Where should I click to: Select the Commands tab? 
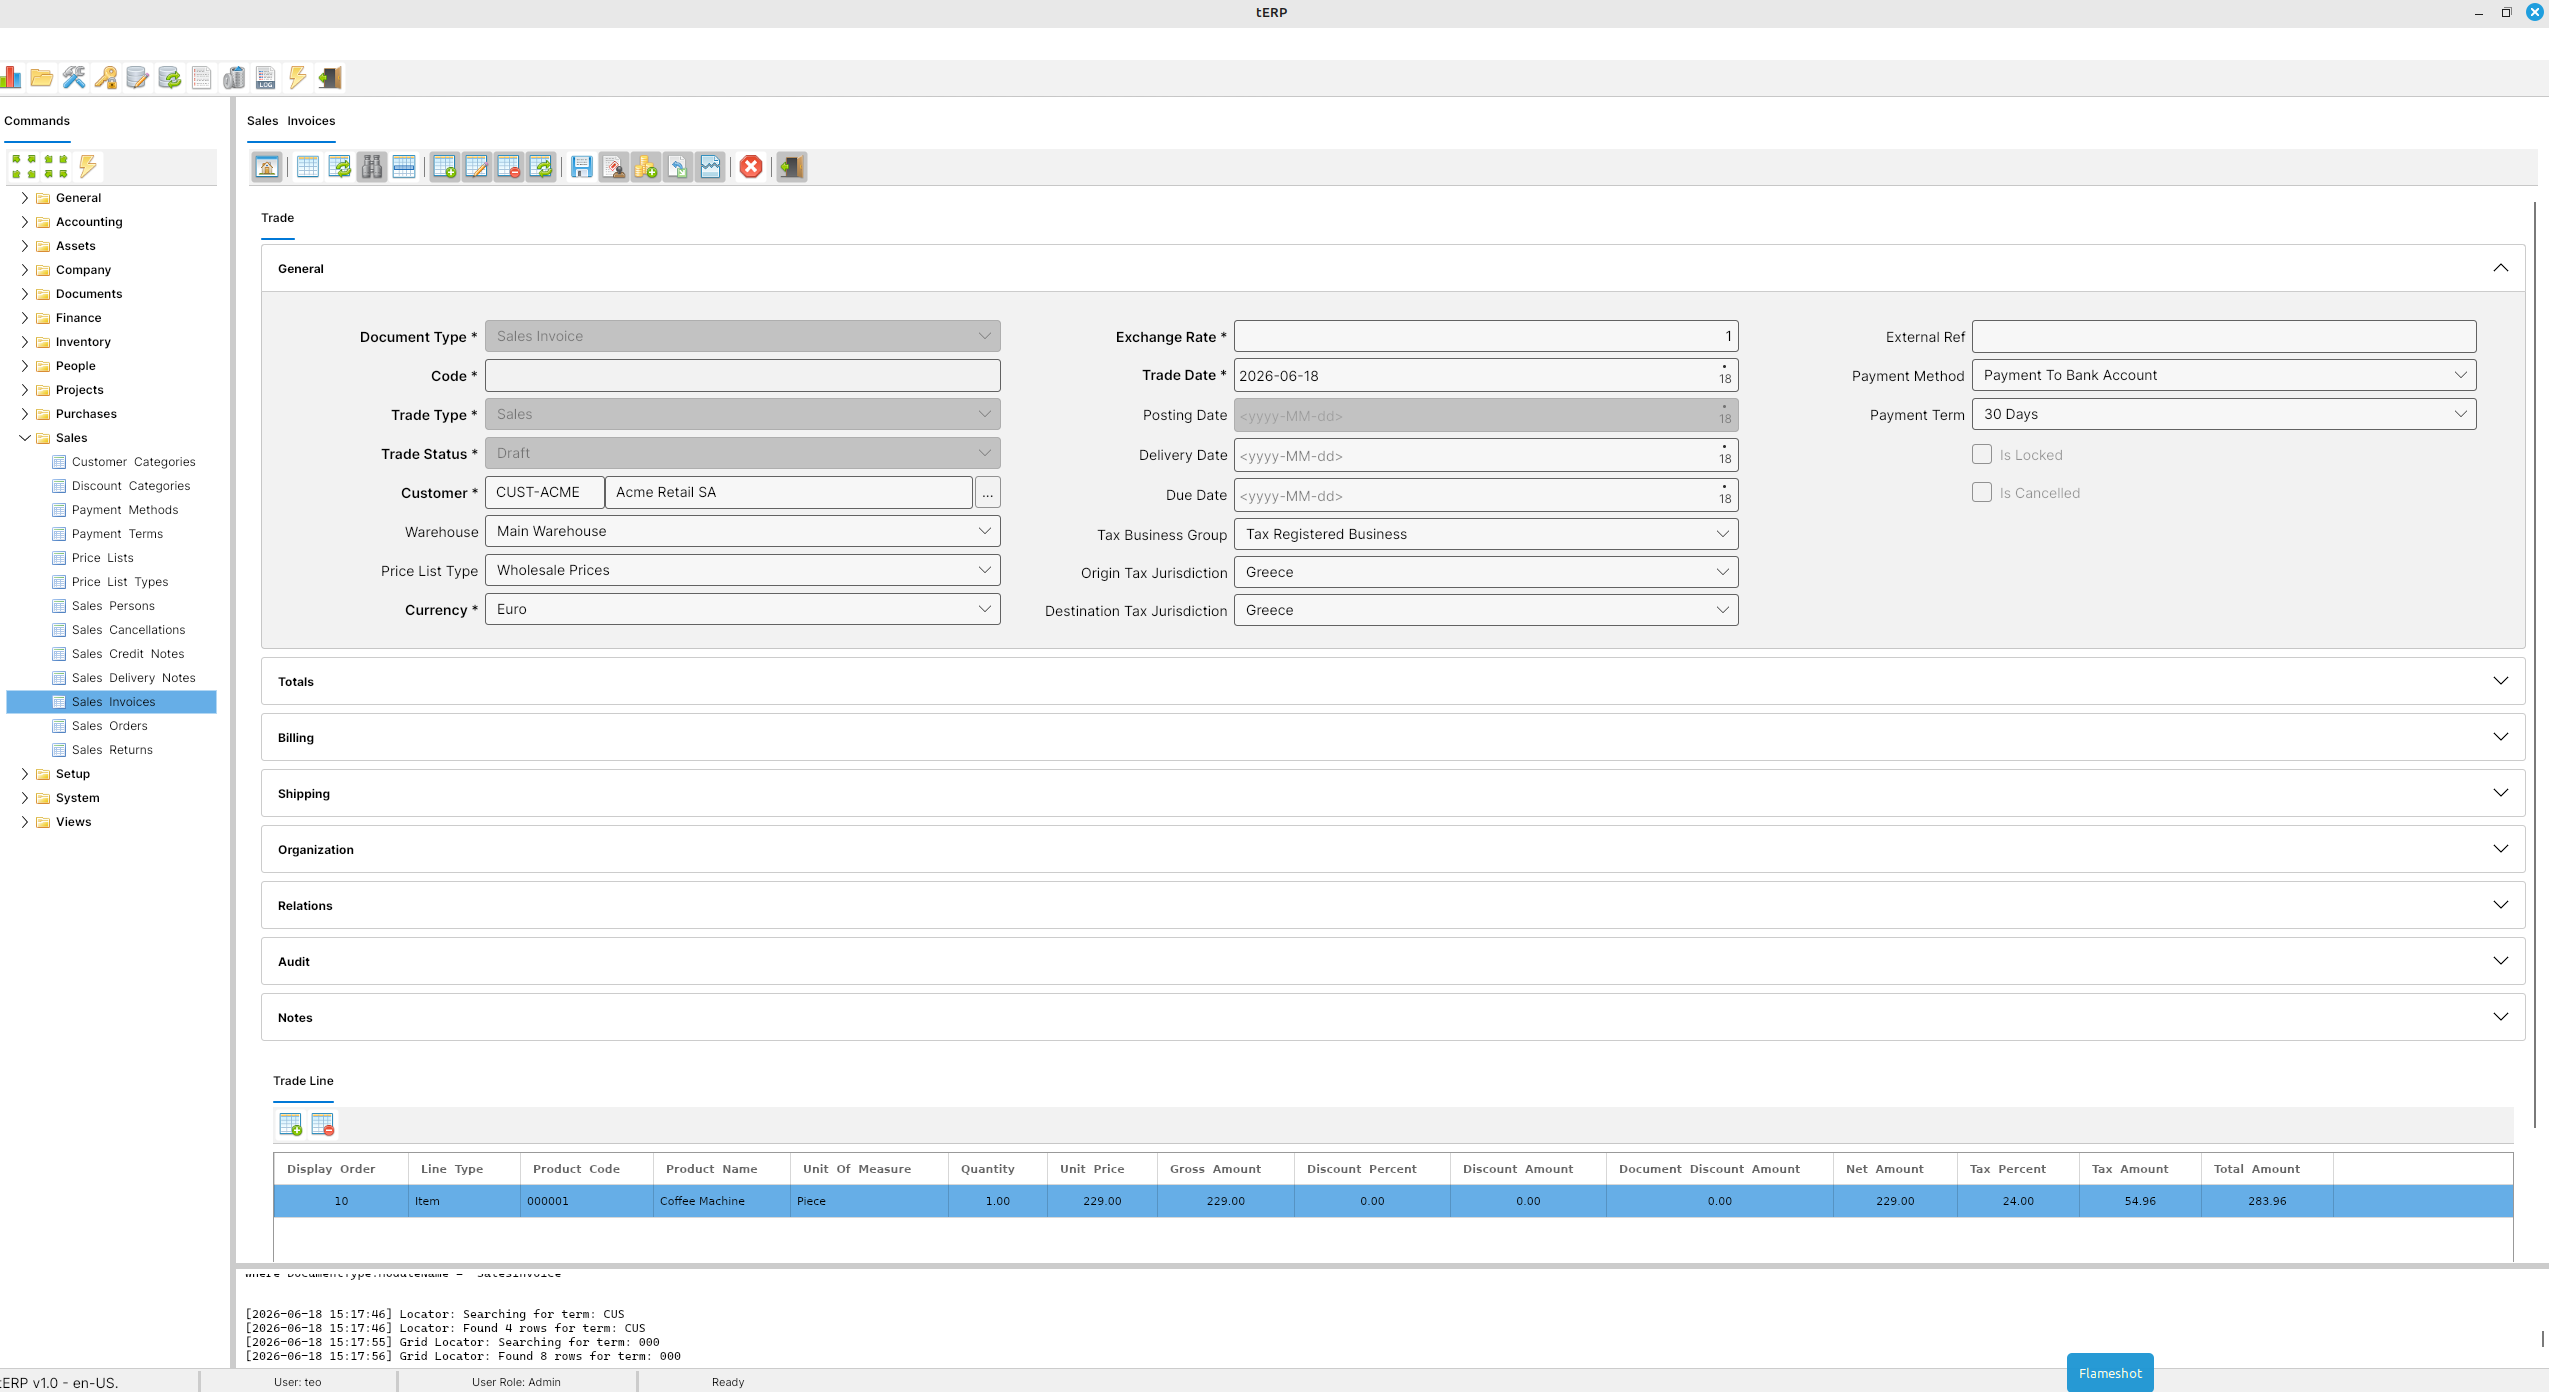click(37, 121)
